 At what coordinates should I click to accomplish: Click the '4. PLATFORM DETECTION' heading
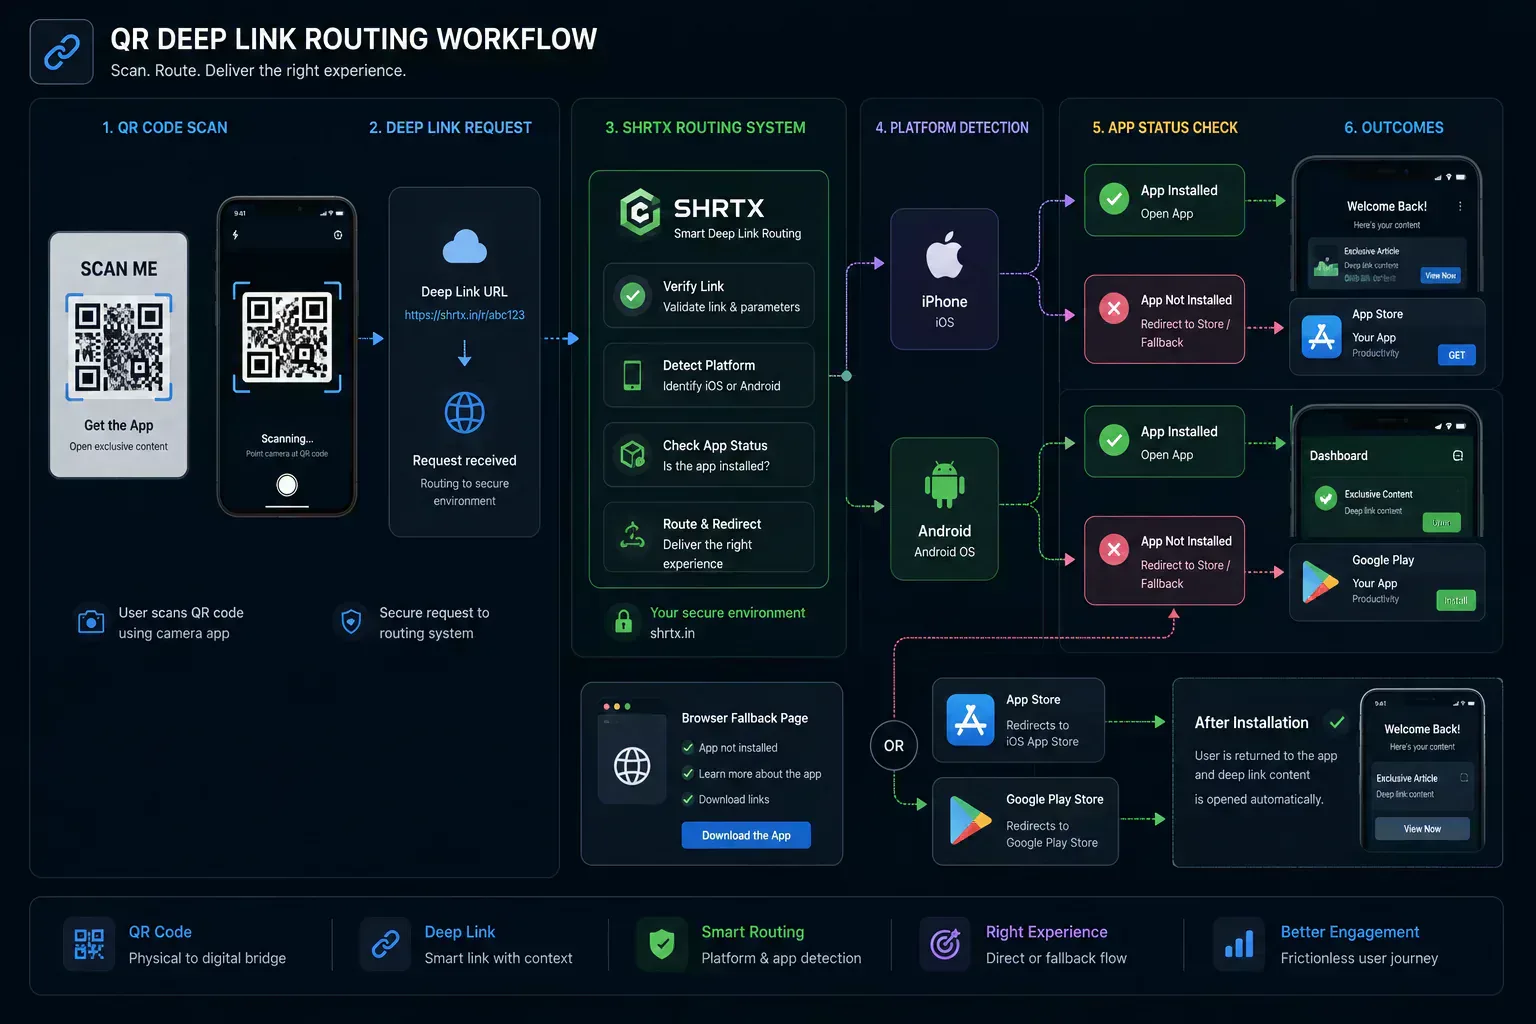pyautogui.click(x=952, y=127)
